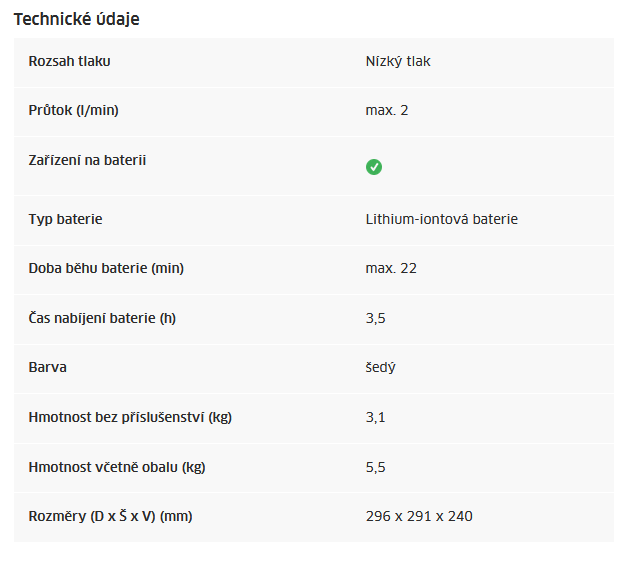
Task: Select the Průtok (l/min) label
Action: point(73,110)
